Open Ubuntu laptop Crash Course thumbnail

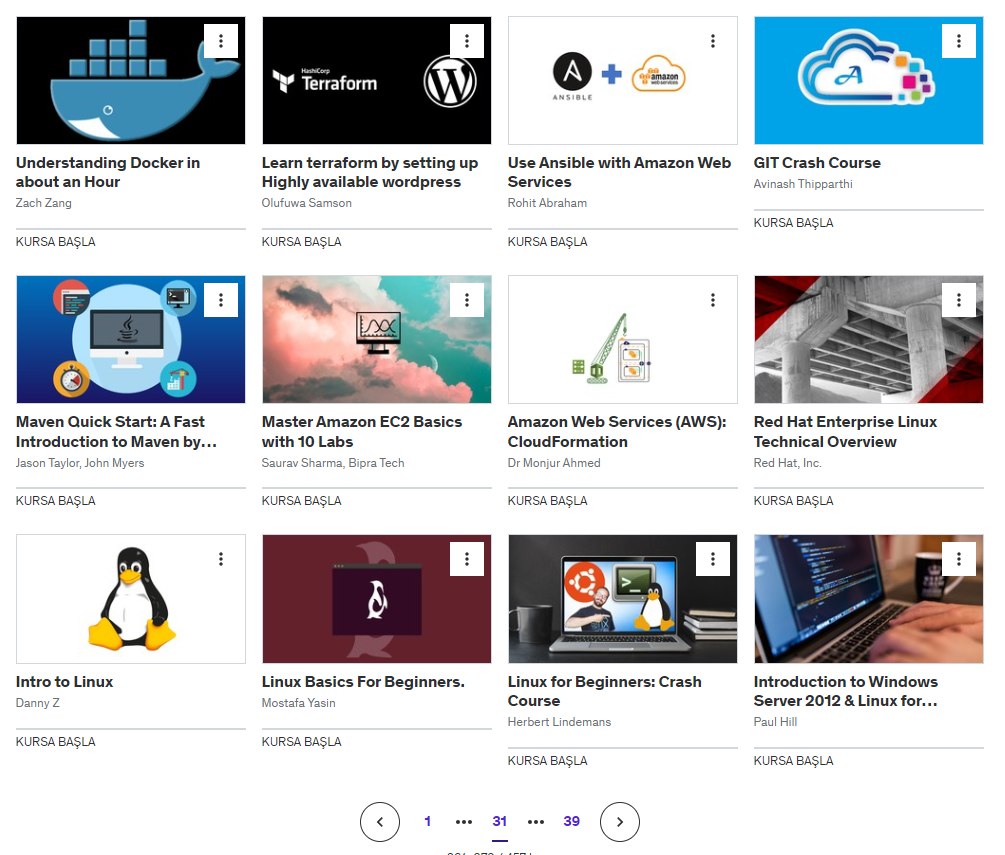[x=622, y=599]
